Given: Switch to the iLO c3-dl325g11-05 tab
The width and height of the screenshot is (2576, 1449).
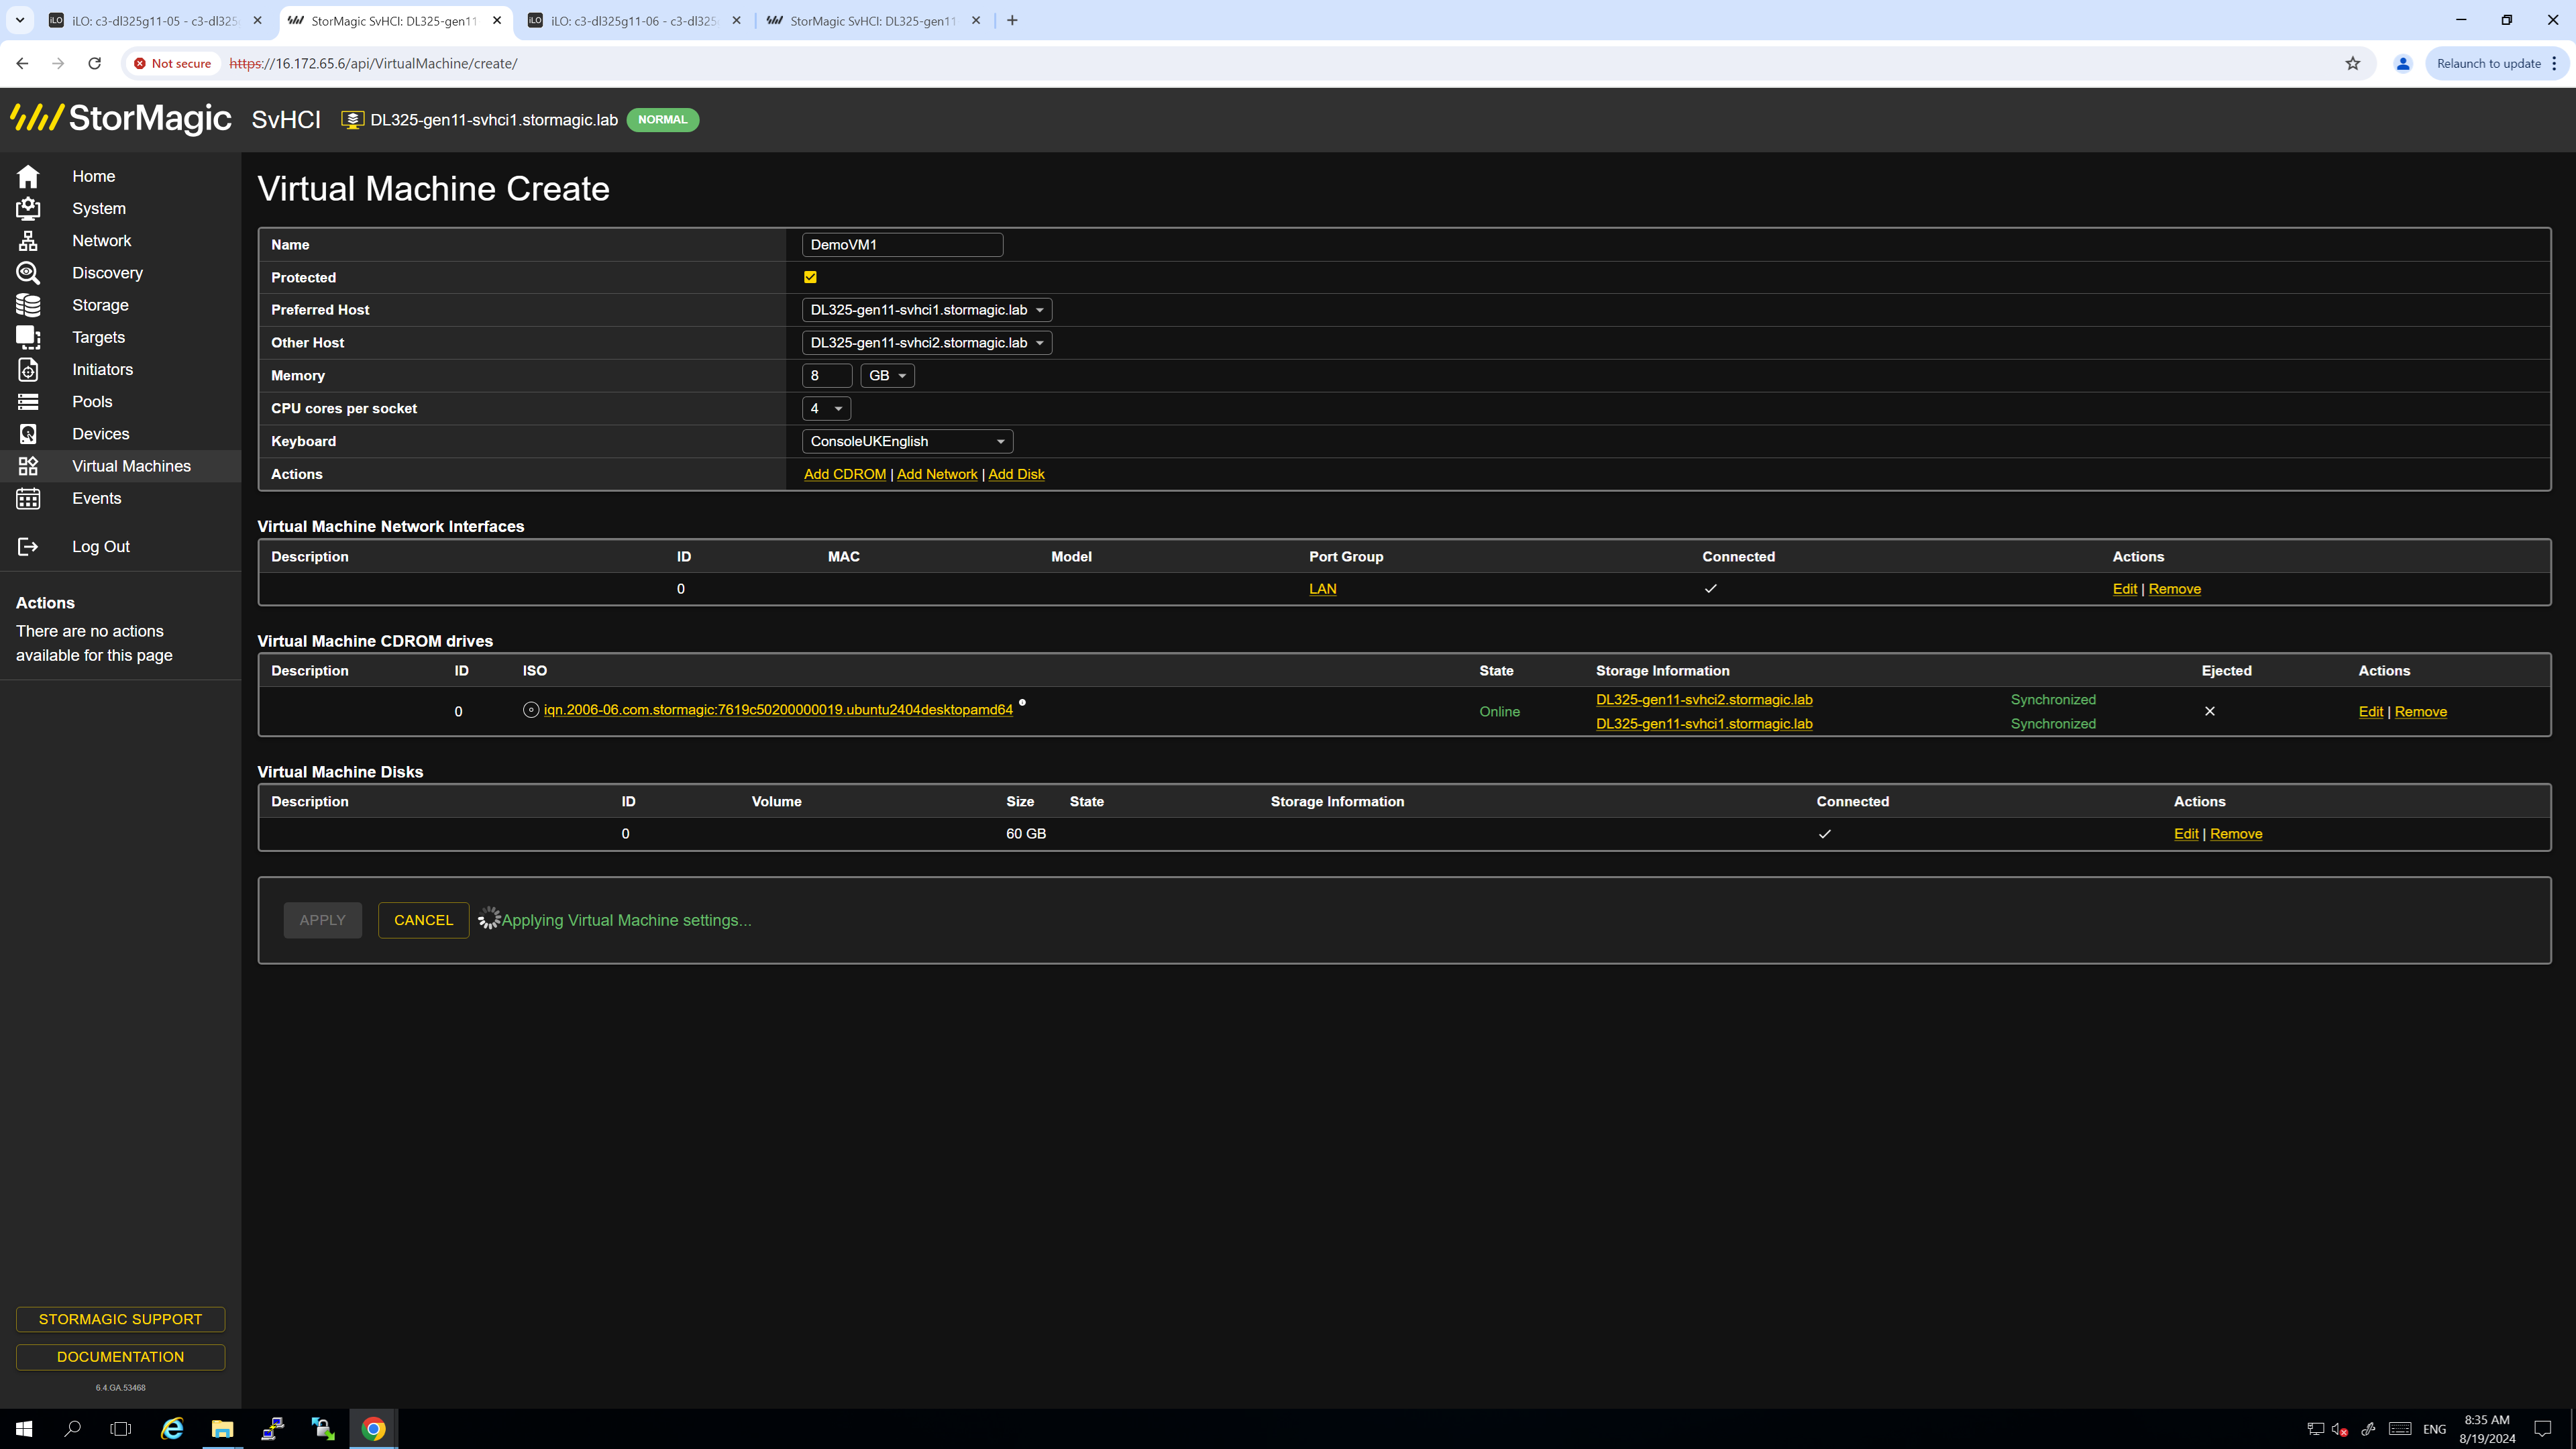Looking at the screenshot, I should (155, 20).
